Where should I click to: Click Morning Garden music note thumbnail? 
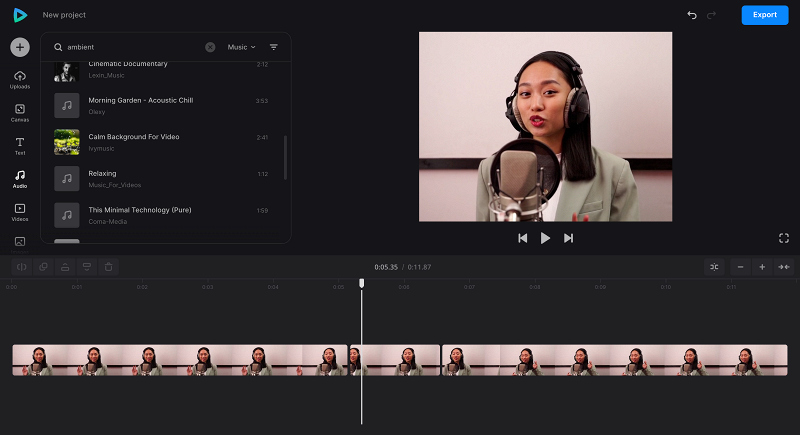(67, 106)
